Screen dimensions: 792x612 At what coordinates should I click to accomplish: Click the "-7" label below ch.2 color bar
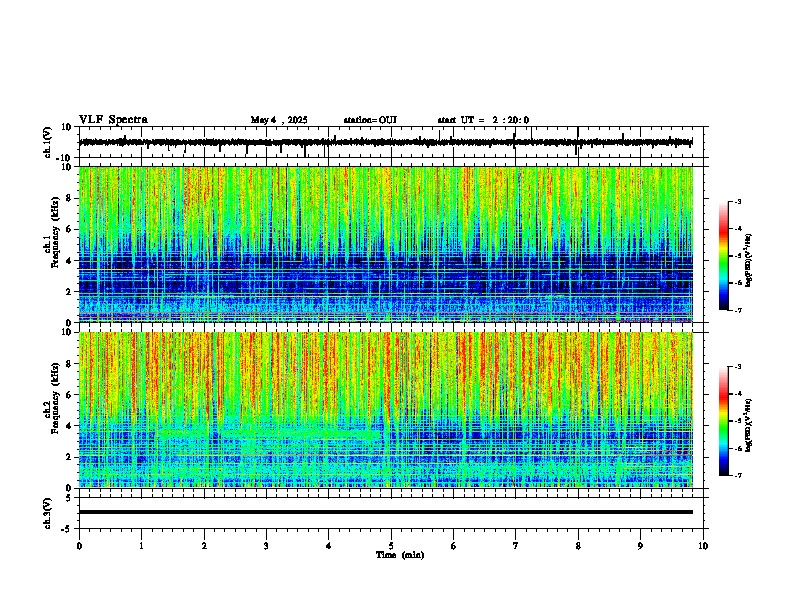[737, 475]
